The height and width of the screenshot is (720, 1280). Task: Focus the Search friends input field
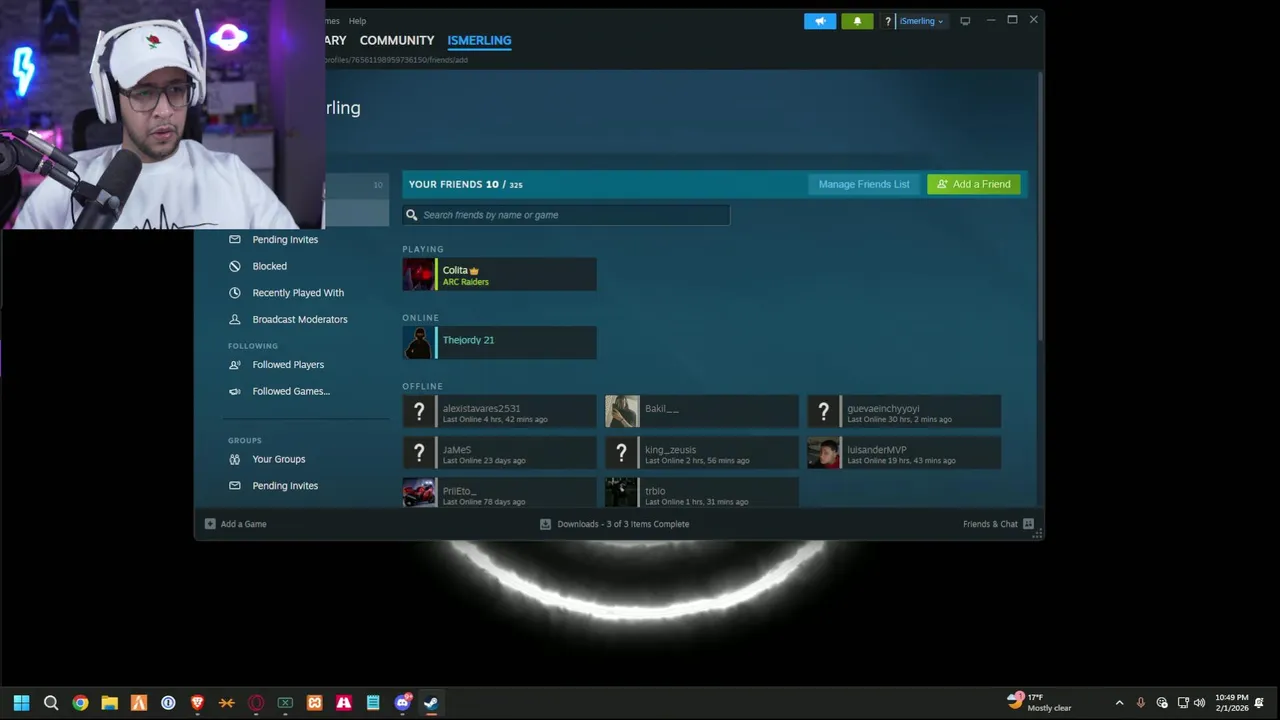(x=566, y=215)
